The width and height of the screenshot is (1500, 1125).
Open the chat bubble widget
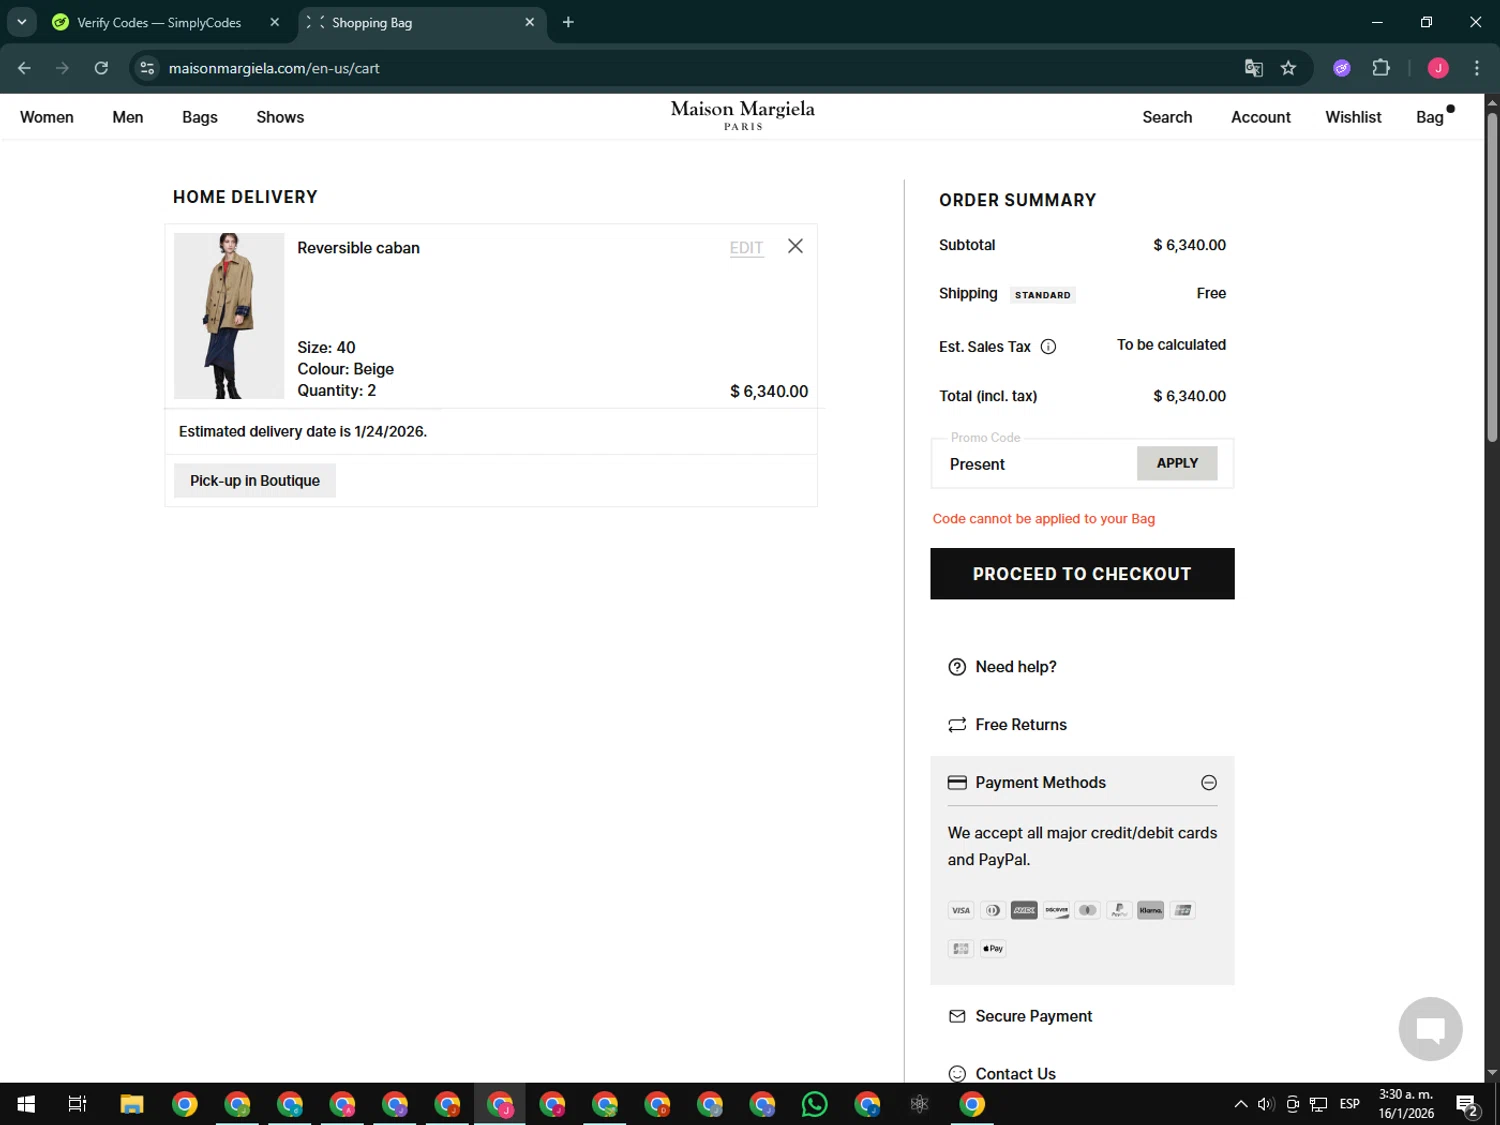(1430, 1029)
